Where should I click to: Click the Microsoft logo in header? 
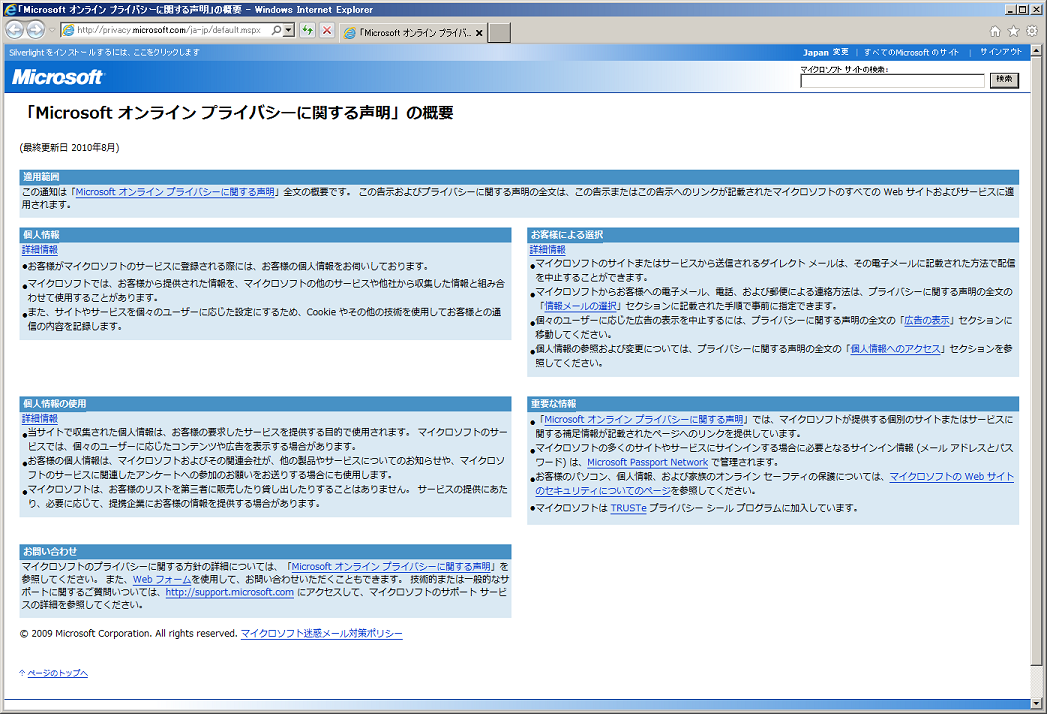pyautogui.click(x=57, y=77)
